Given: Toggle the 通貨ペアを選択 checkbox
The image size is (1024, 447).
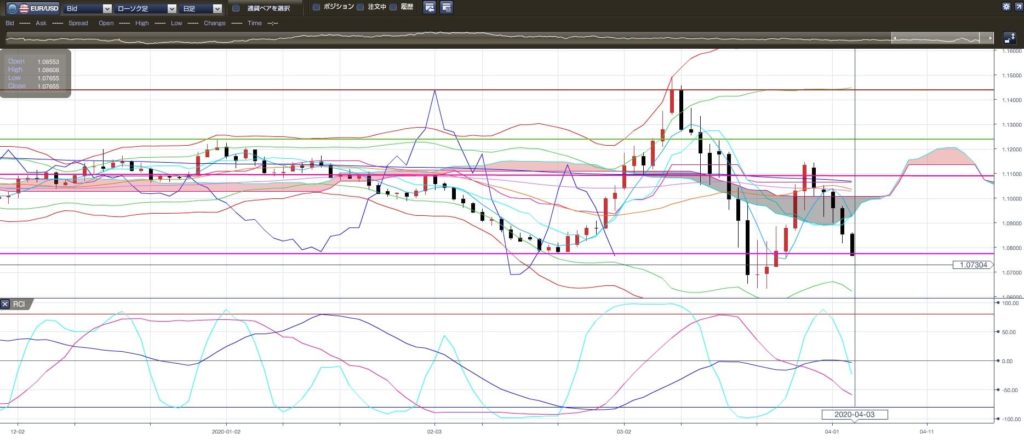Looking at the screenshot, I should [236, 8].
